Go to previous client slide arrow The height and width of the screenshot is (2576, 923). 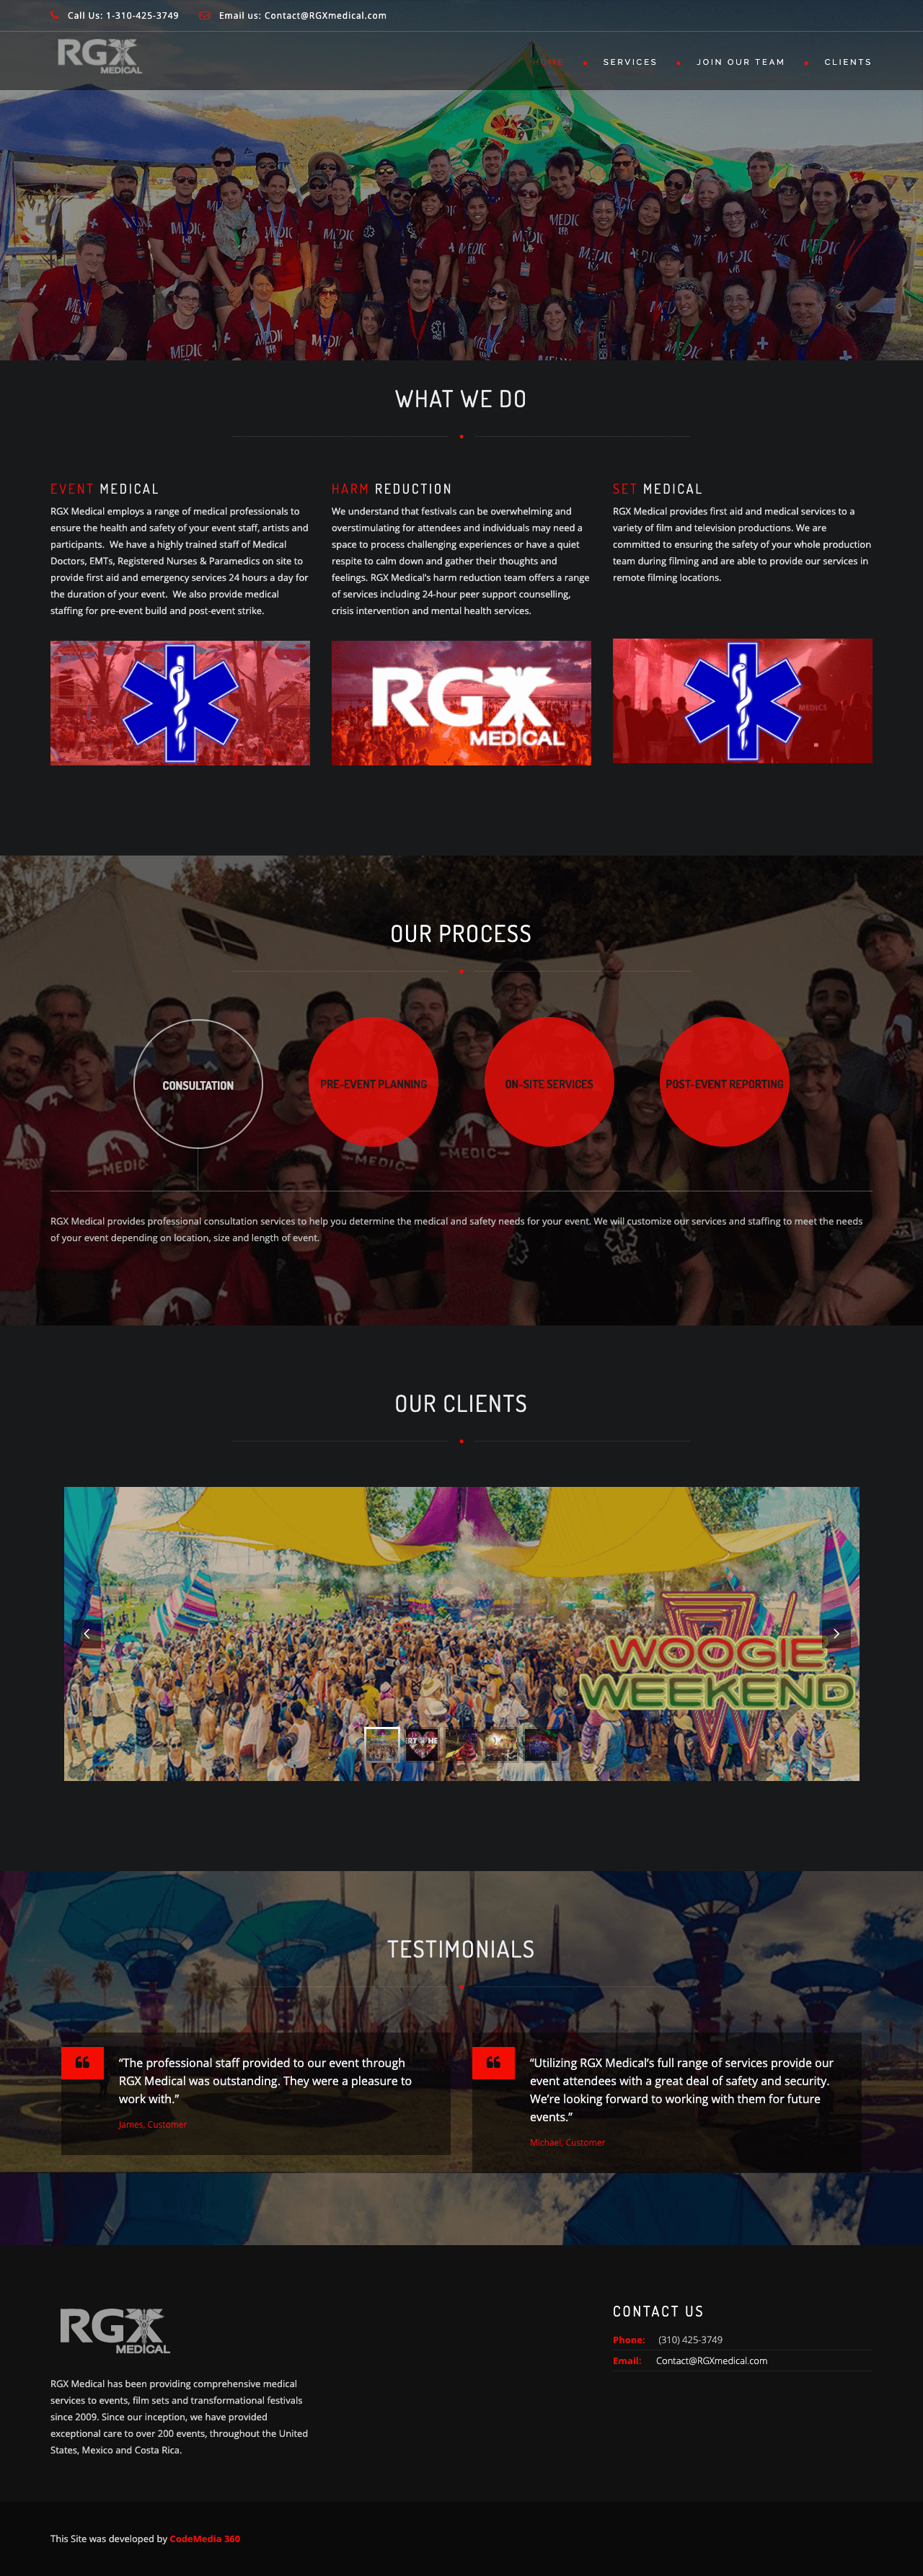87,1633
